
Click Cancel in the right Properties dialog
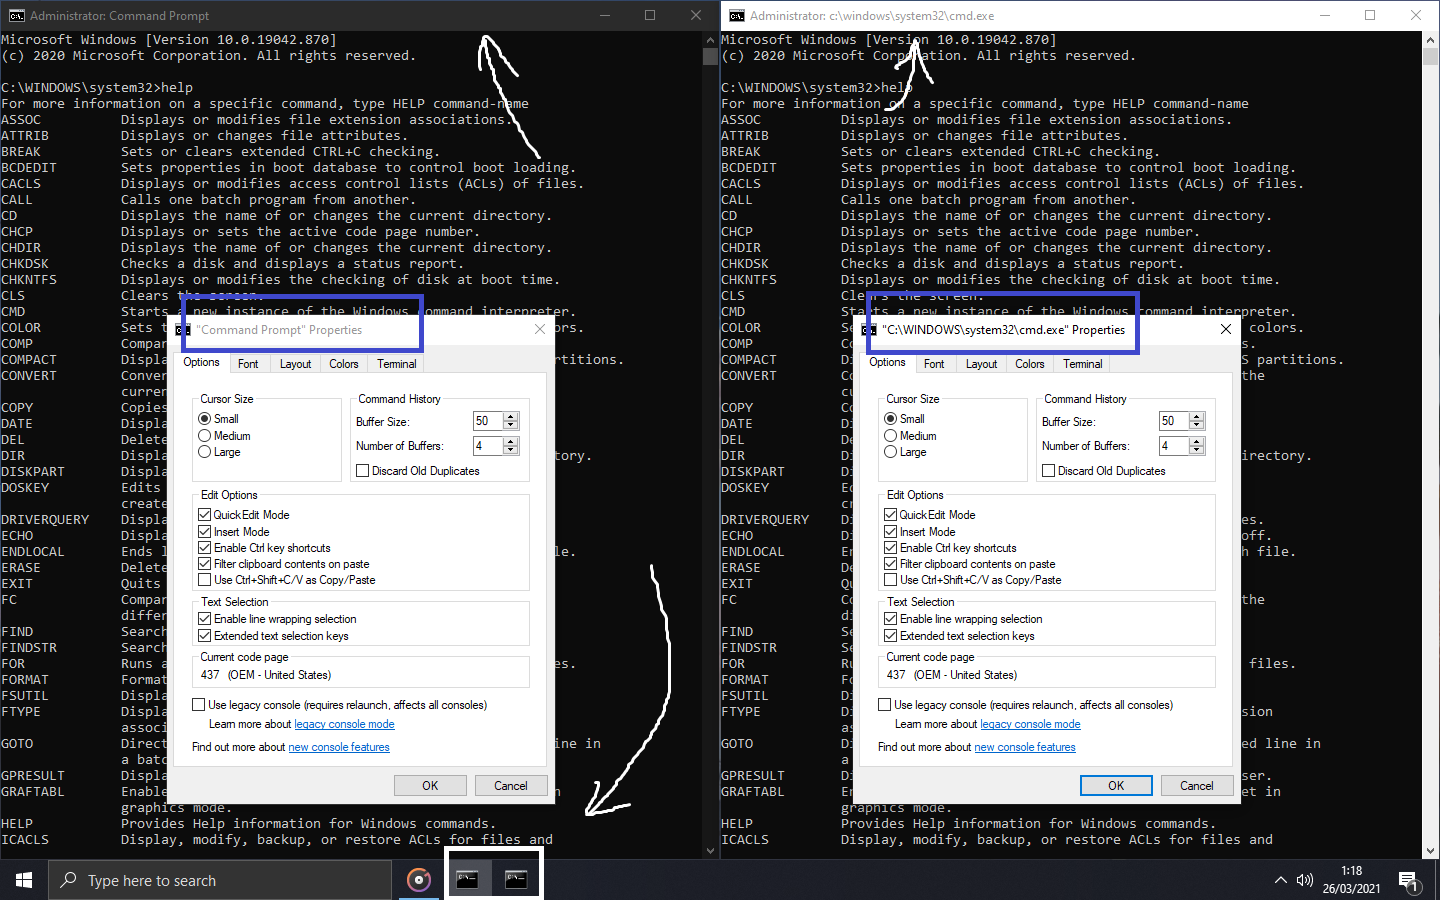1197,786
